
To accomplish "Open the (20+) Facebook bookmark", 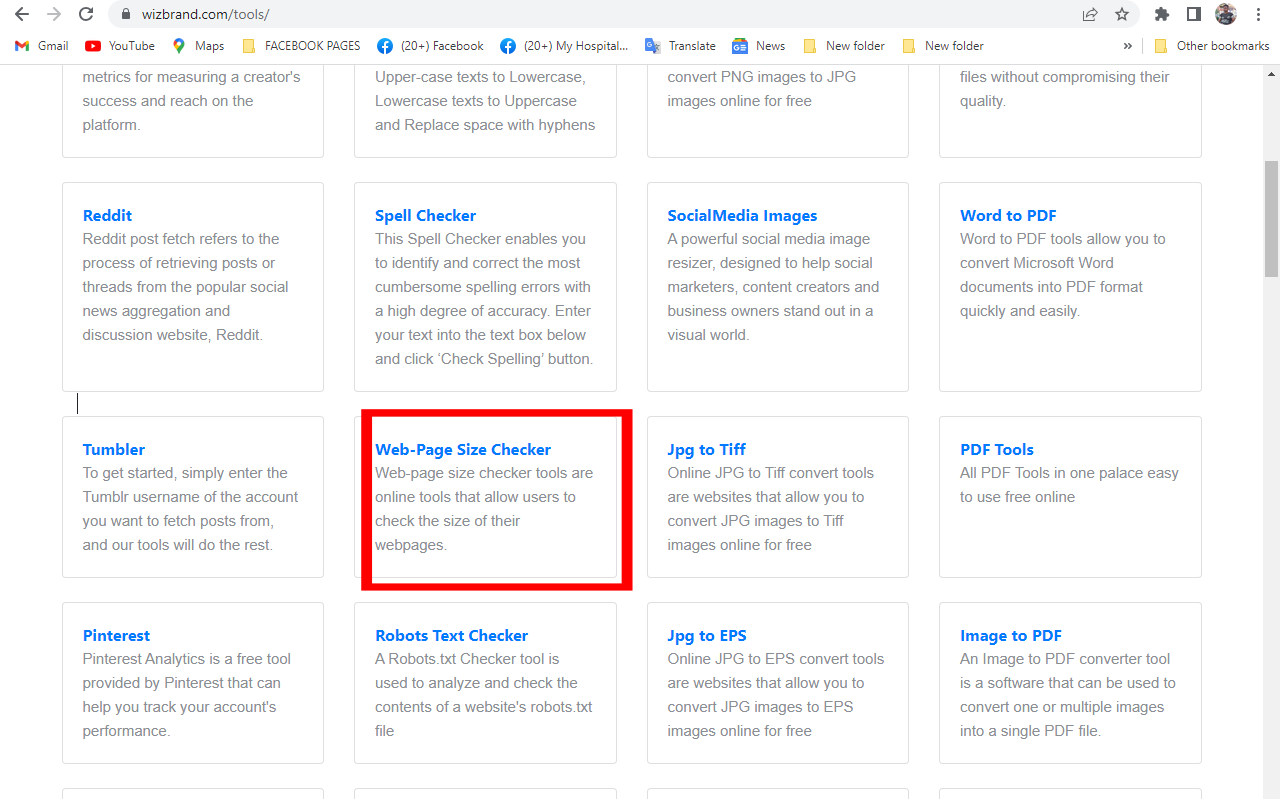I will (x=430, y=46).
